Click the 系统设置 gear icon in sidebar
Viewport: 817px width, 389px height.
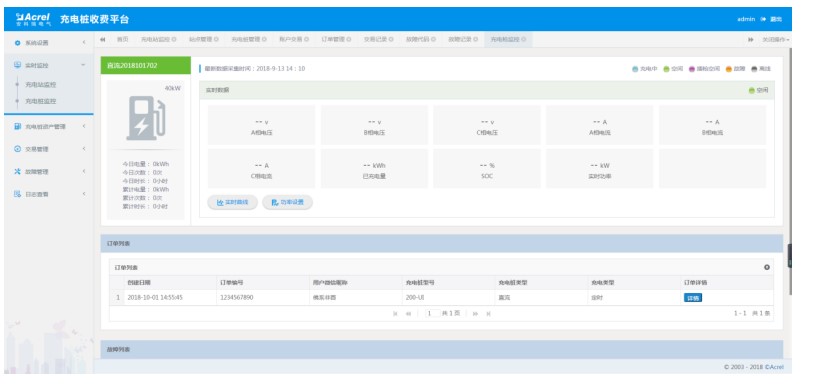pos(17,43)
